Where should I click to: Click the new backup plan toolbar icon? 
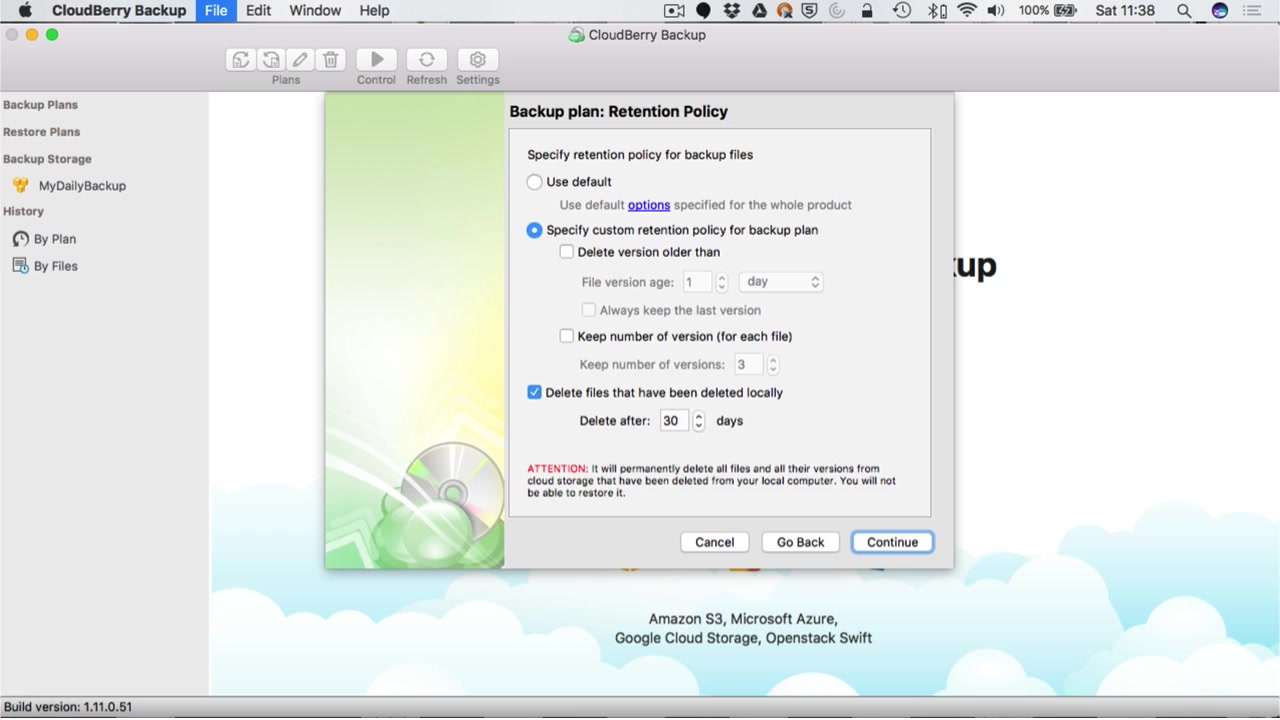point(240,60)
